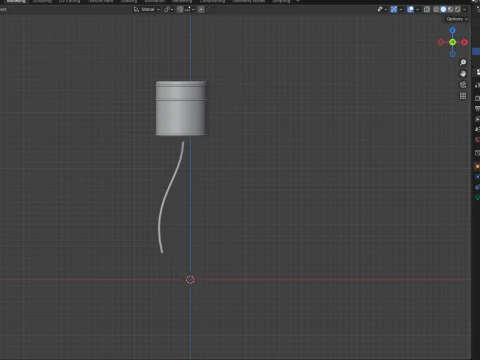Switch to Geometry Nodes workspace tab
This screenshot has height=360, width=480.
click(249, 1)
